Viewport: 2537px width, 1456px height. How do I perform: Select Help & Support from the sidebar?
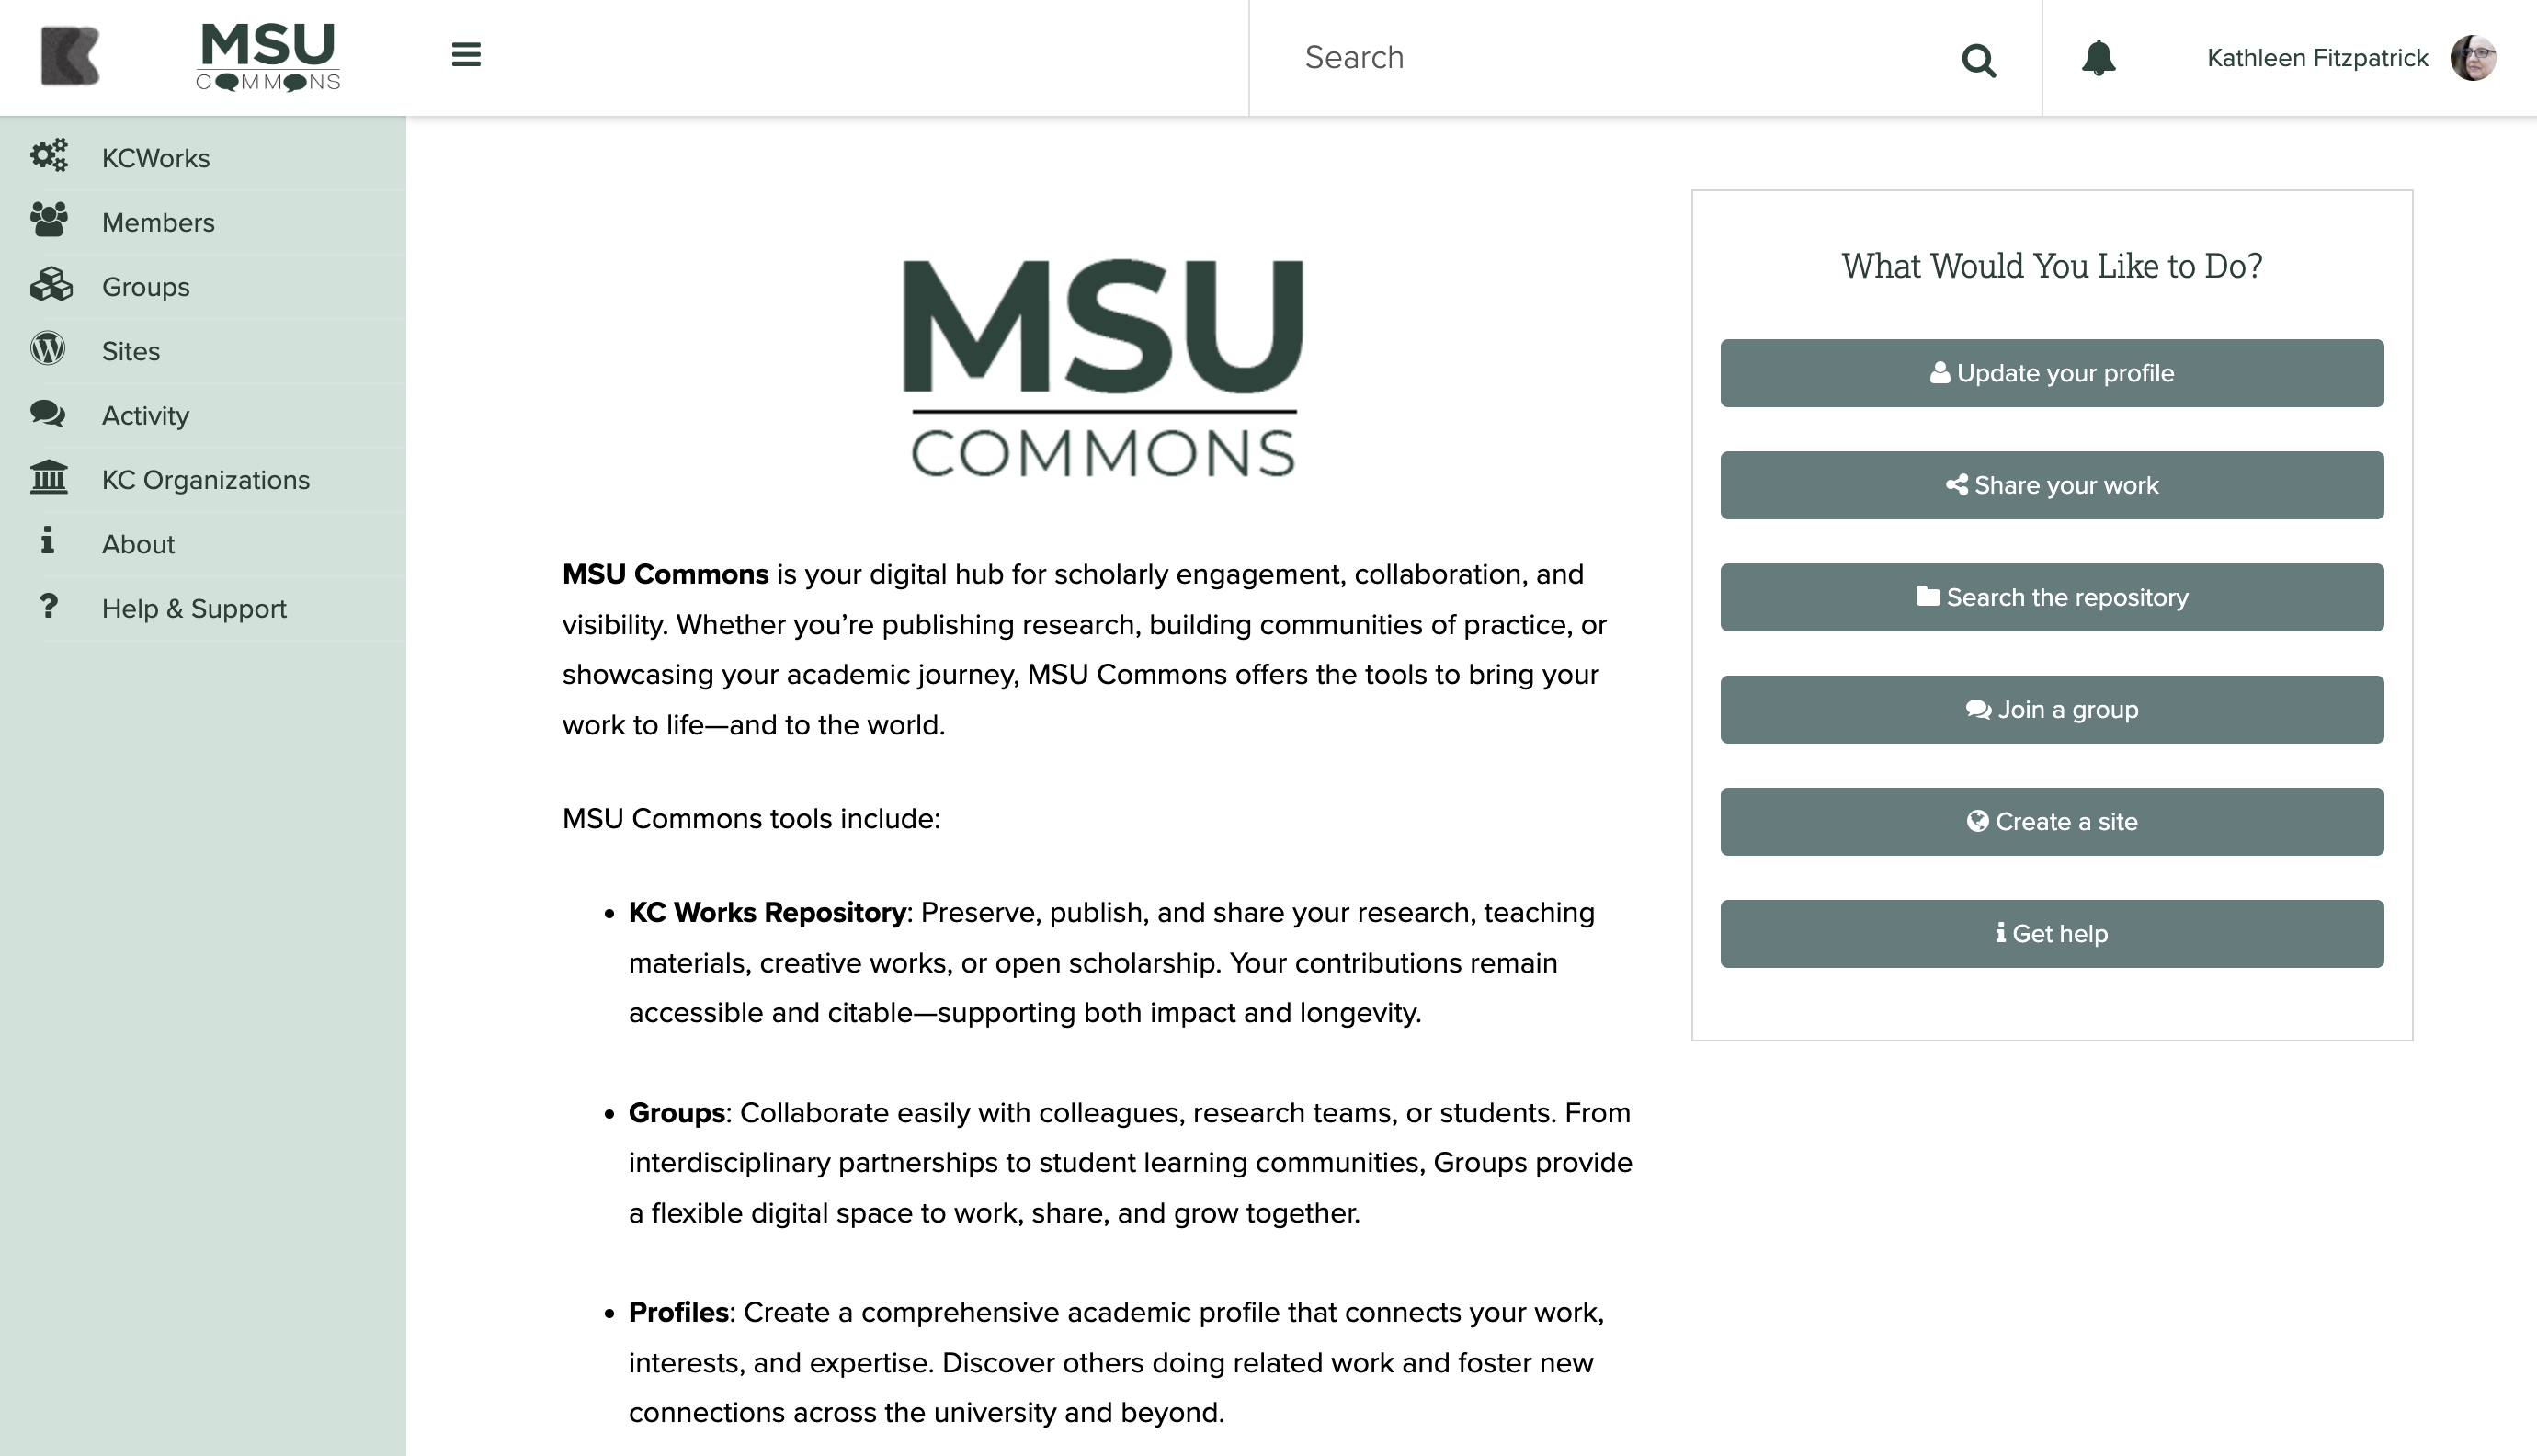[x=194, y=607]
